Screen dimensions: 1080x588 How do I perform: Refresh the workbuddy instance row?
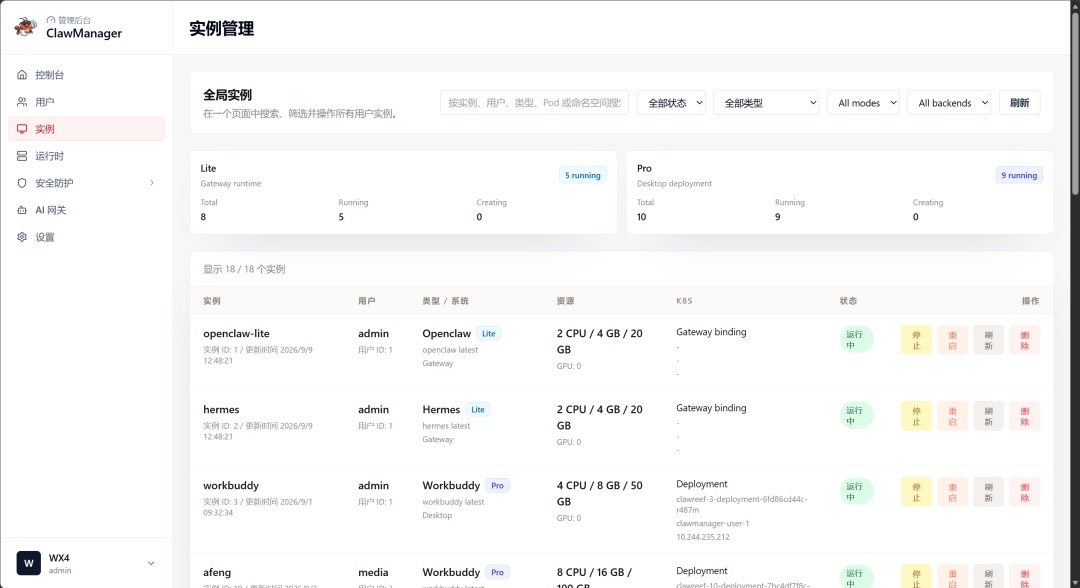[x=988, y=492]
